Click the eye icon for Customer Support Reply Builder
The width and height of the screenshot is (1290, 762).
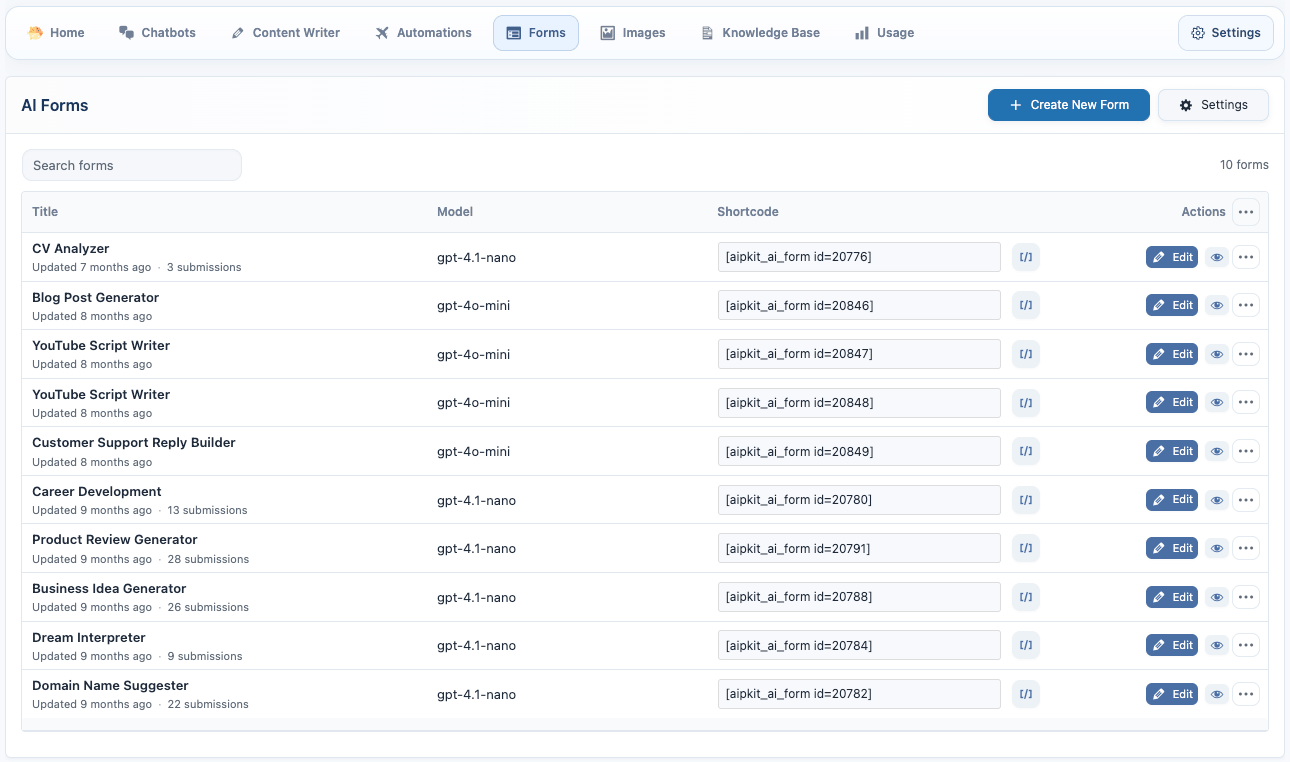tap(1216, 452)
